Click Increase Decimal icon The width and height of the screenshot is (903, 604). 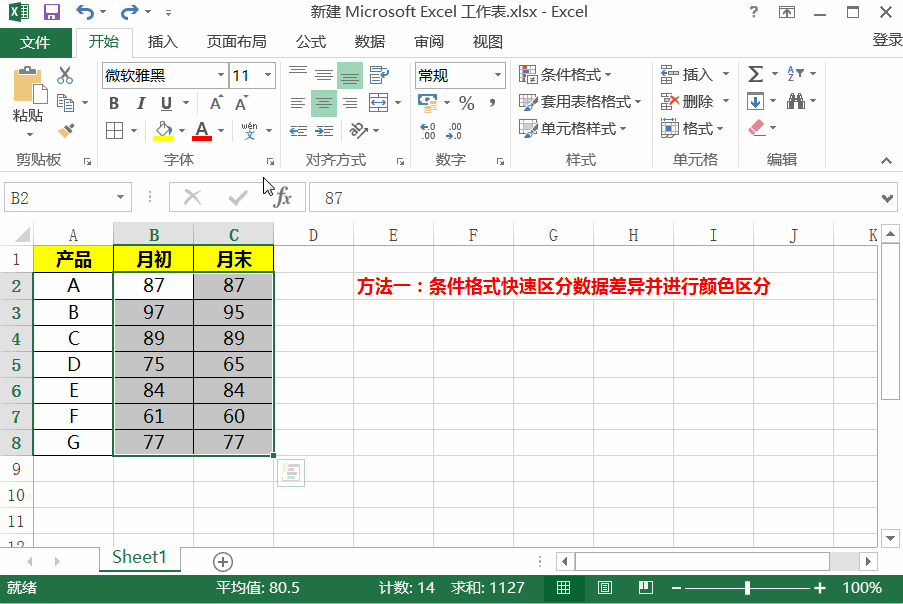428,131
